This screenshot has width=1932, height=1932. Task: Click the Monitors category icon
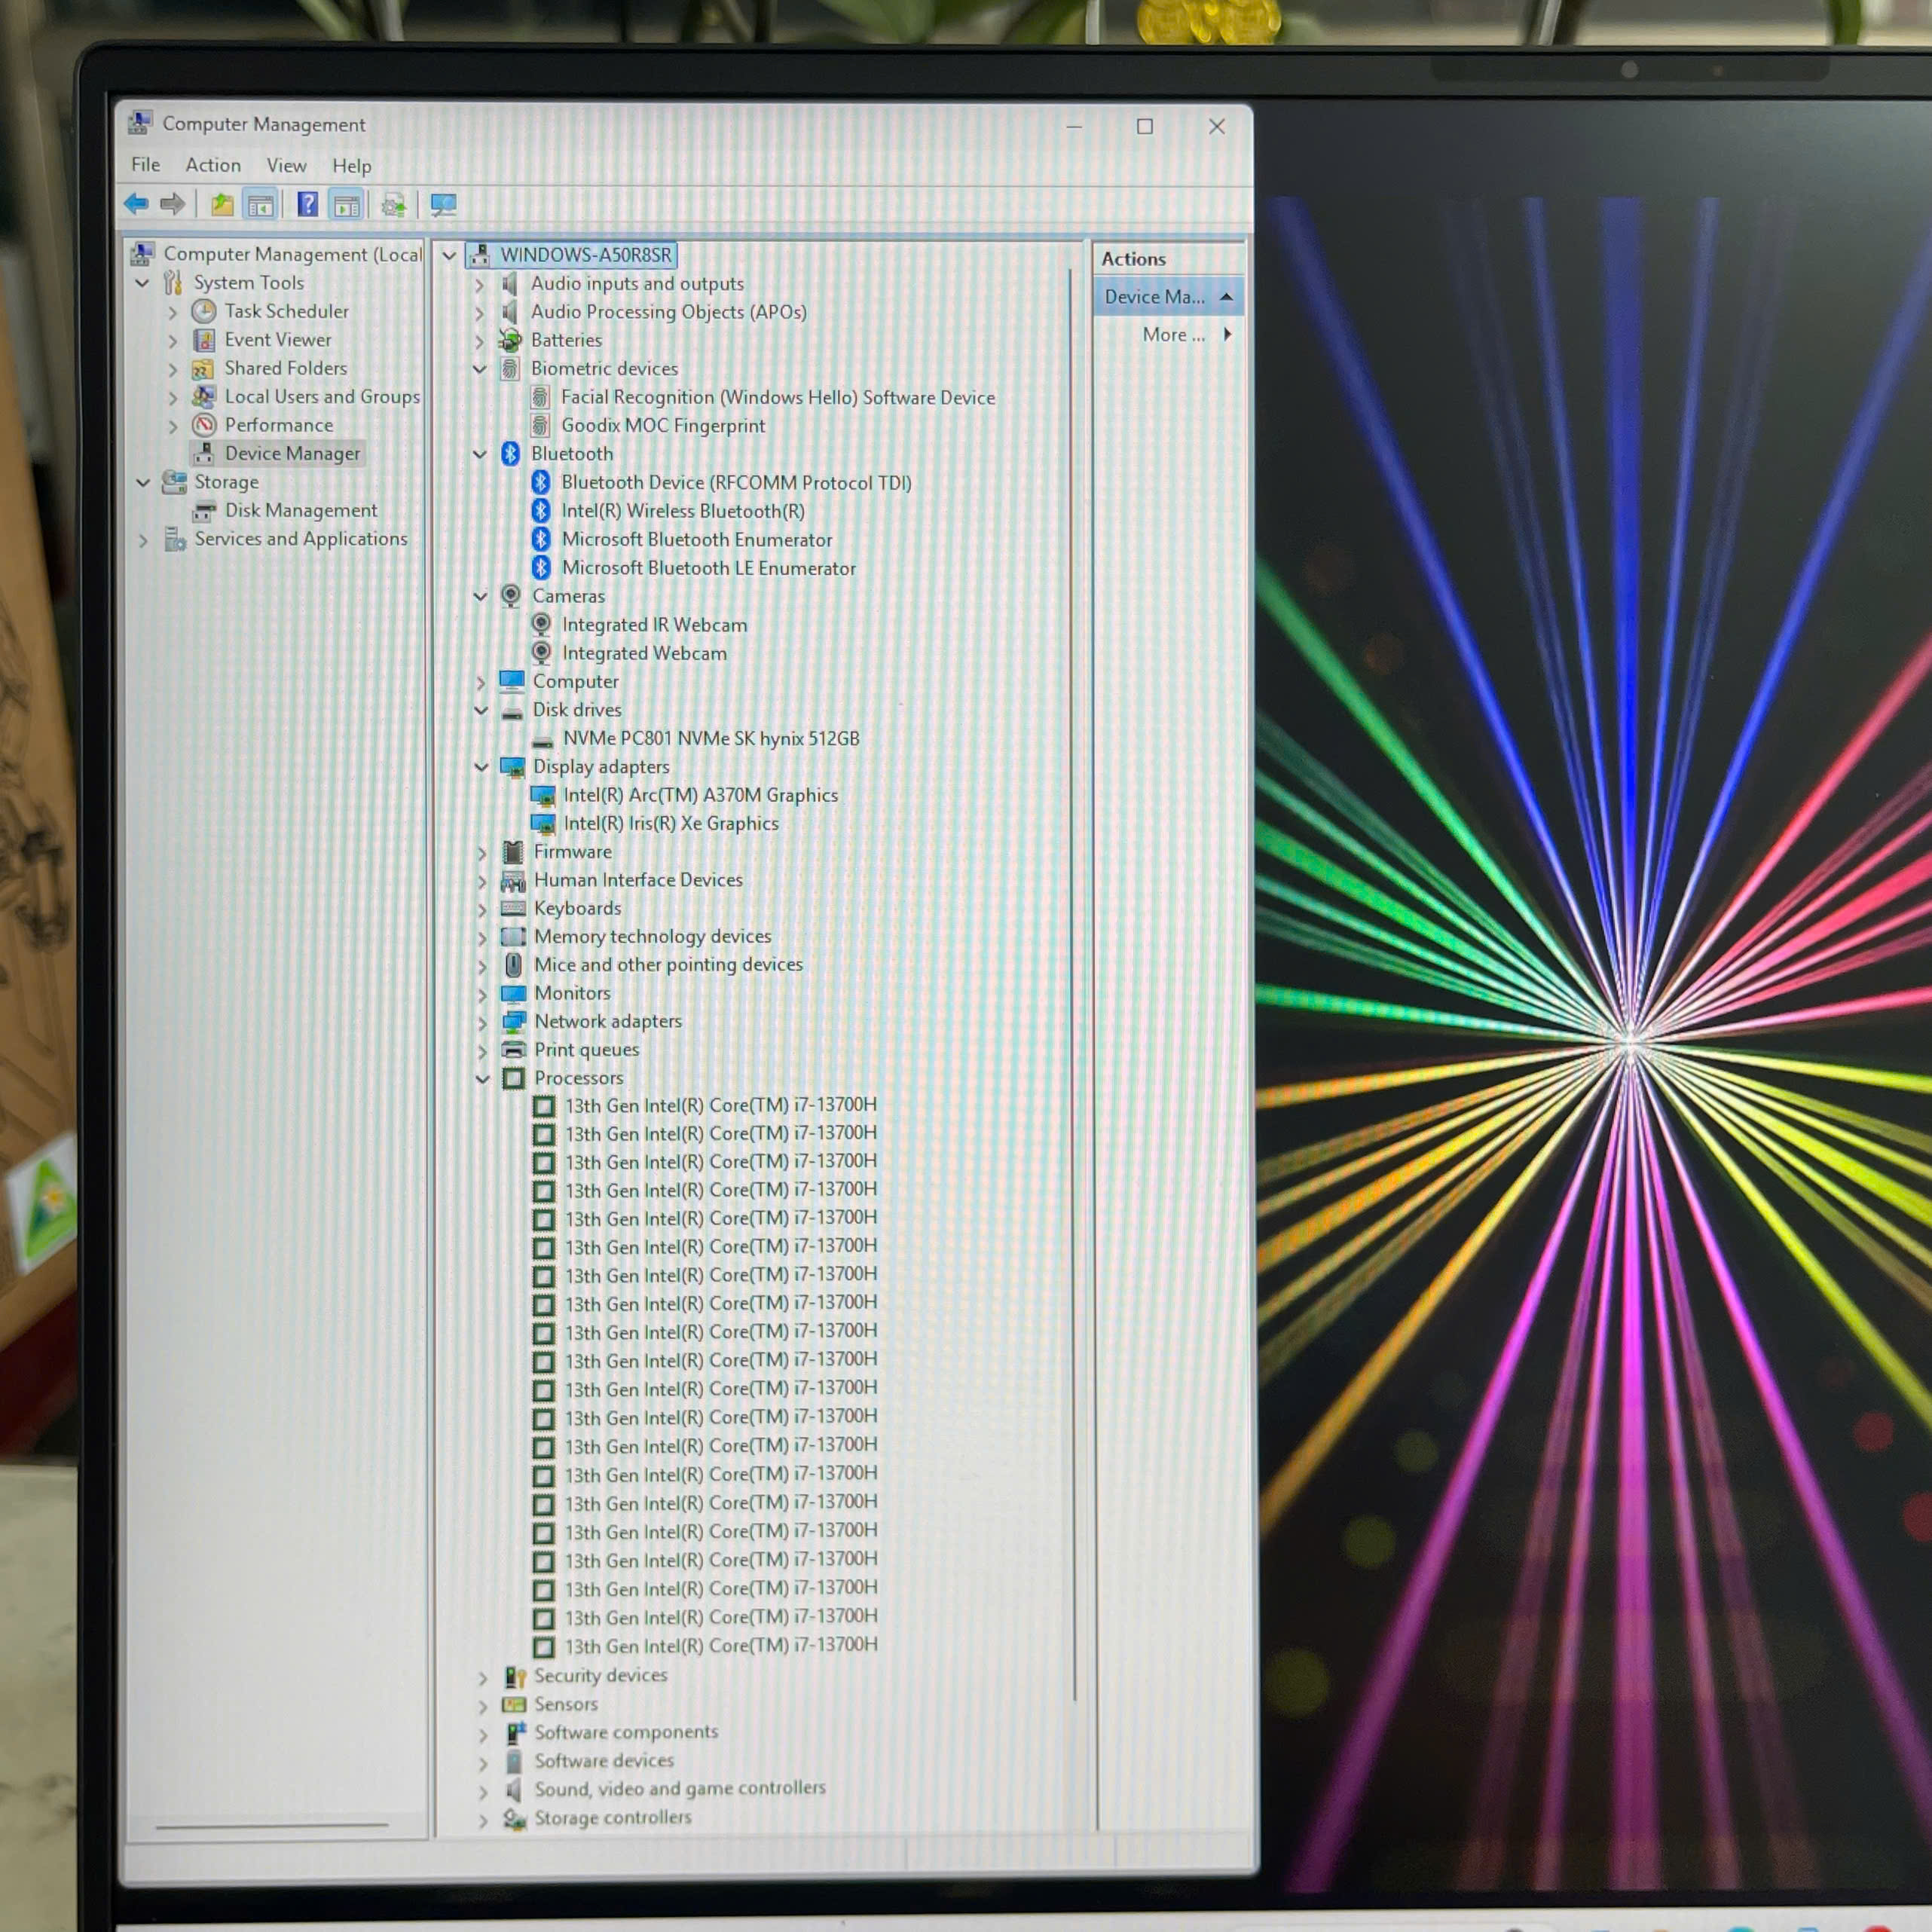click(513, 993)
